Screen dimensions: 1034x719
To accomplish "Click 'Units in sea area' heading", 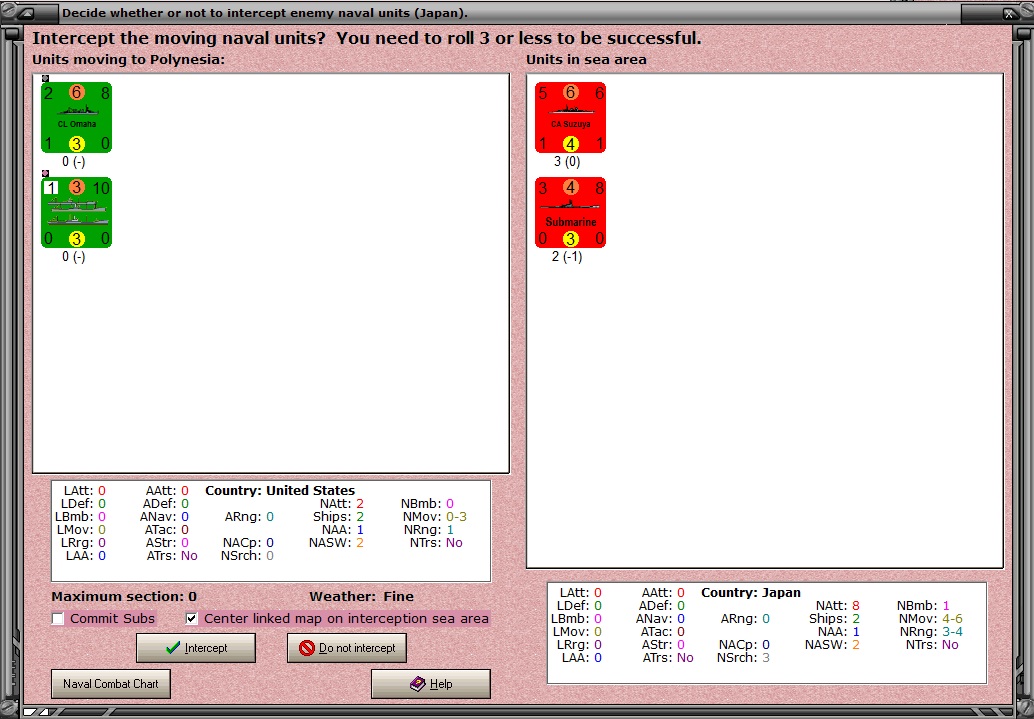I will [x=586, y=59].
